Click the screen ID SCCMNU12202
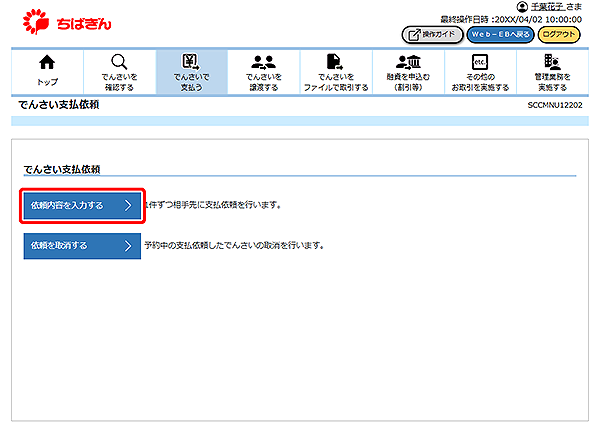The image size is (600, 433). point(555,105)
